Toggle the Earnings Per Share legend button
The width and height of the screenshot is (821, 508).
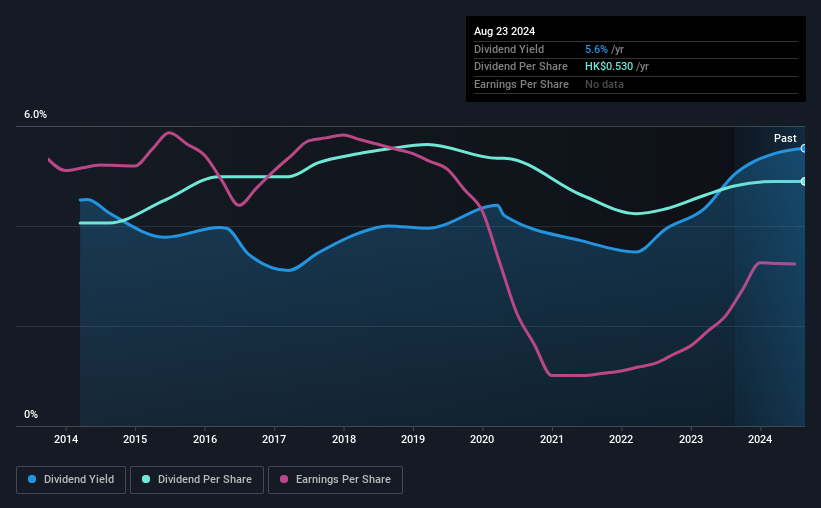coord(335,480)
